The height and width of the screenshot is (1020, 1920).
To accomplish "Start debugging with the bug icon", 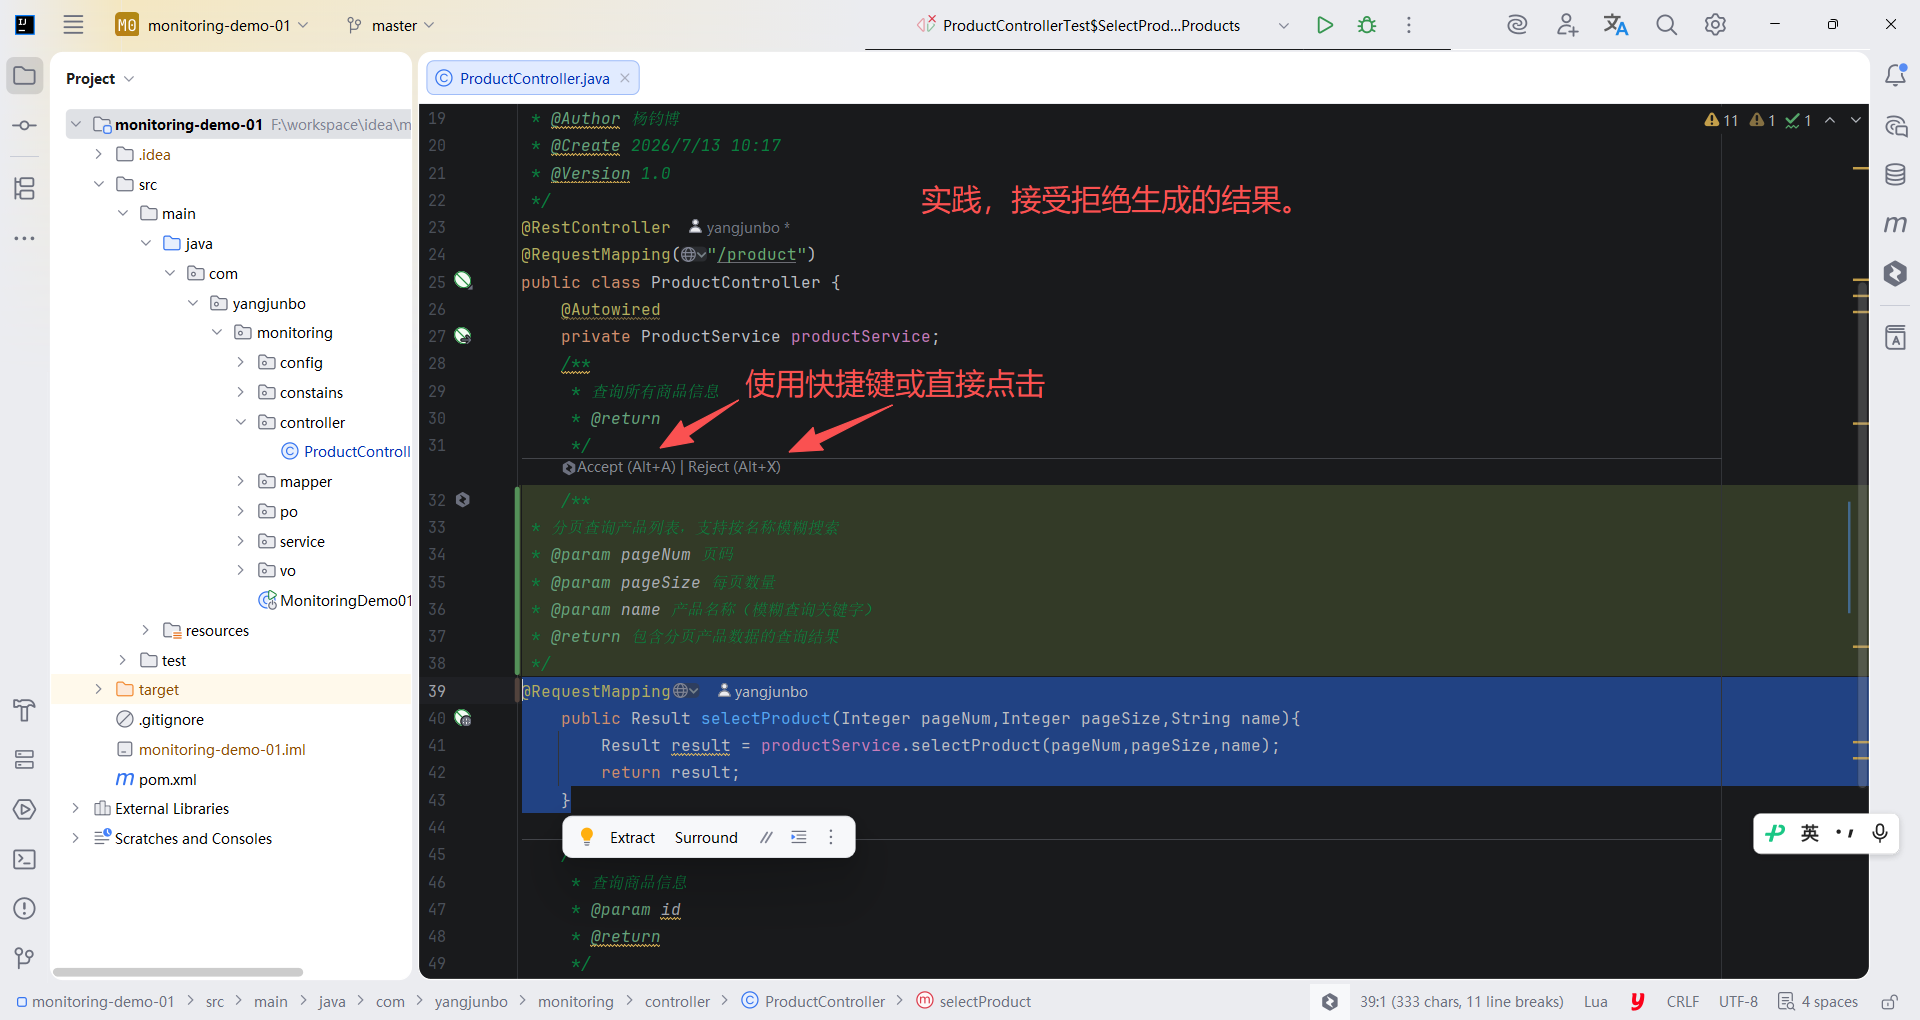I will 1367,25.
